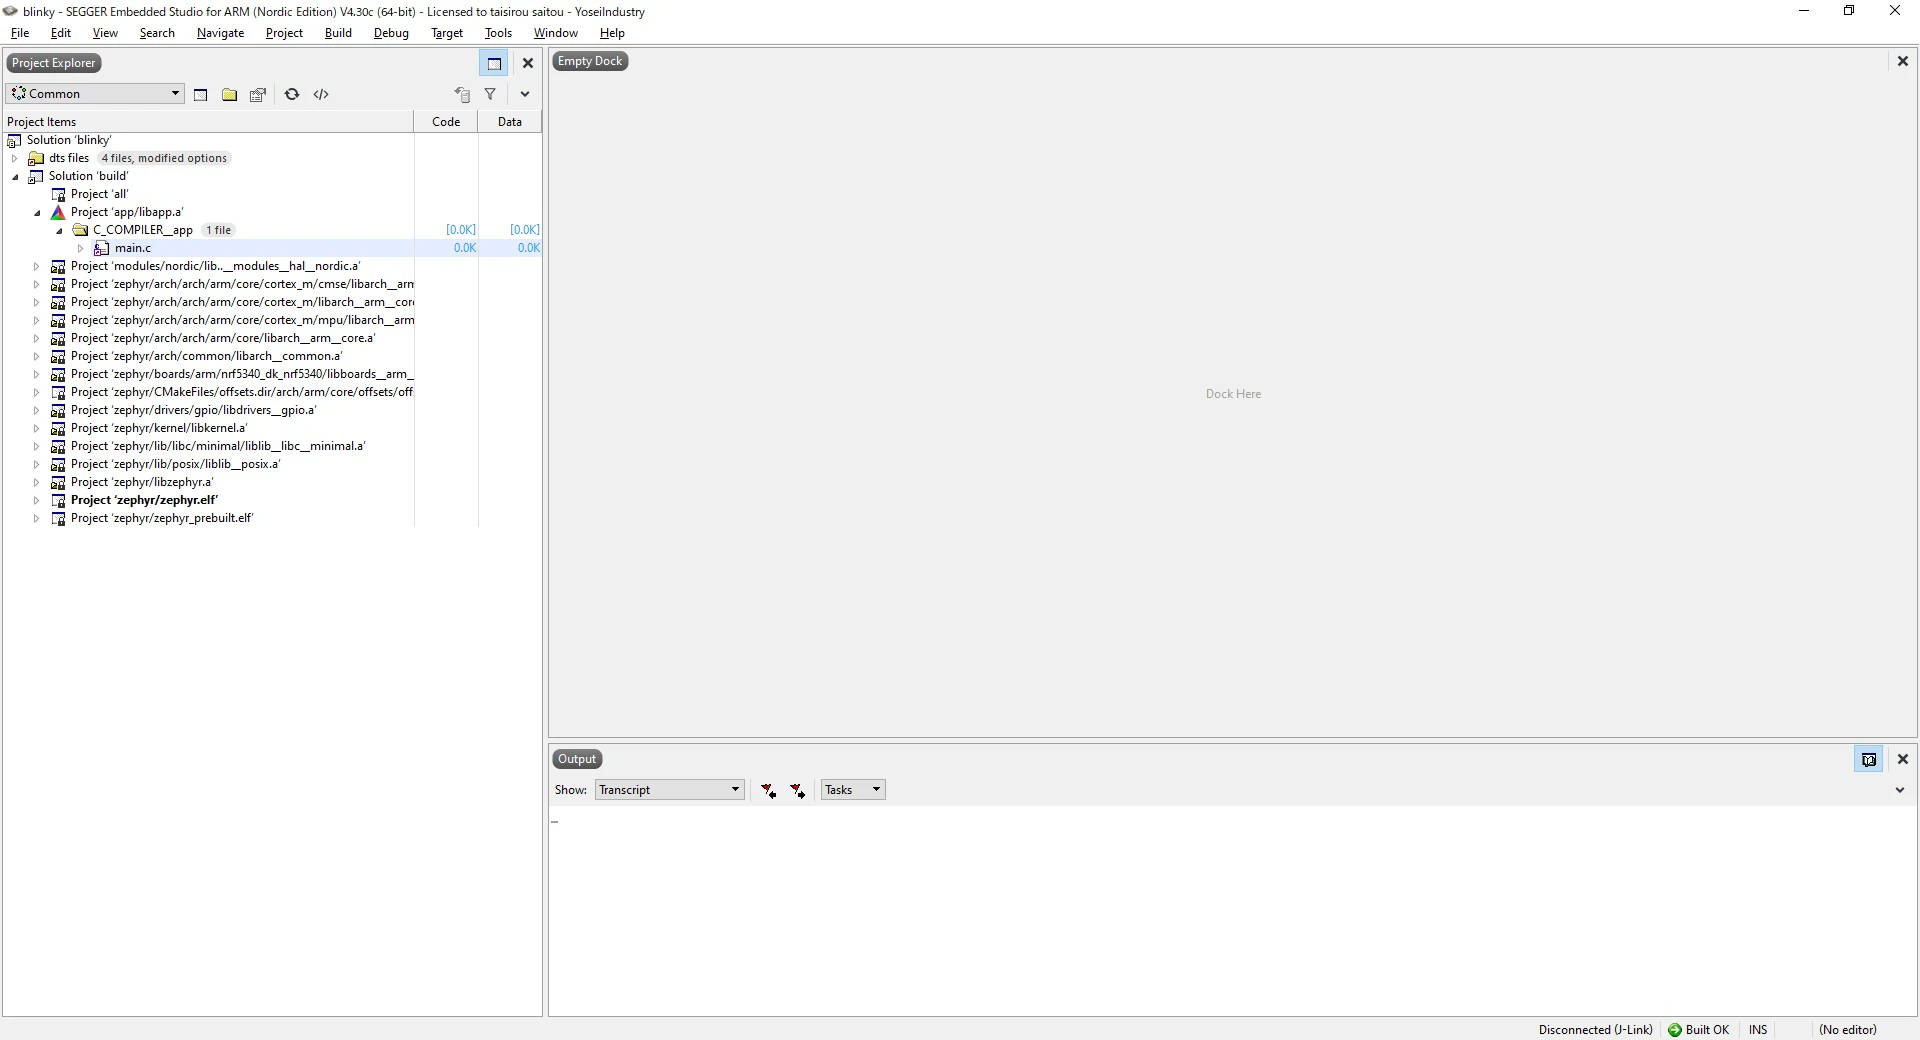Select the main.c file name
Screen dimensions: 1920x1040
pyautogui.click(x=133, y=248)
